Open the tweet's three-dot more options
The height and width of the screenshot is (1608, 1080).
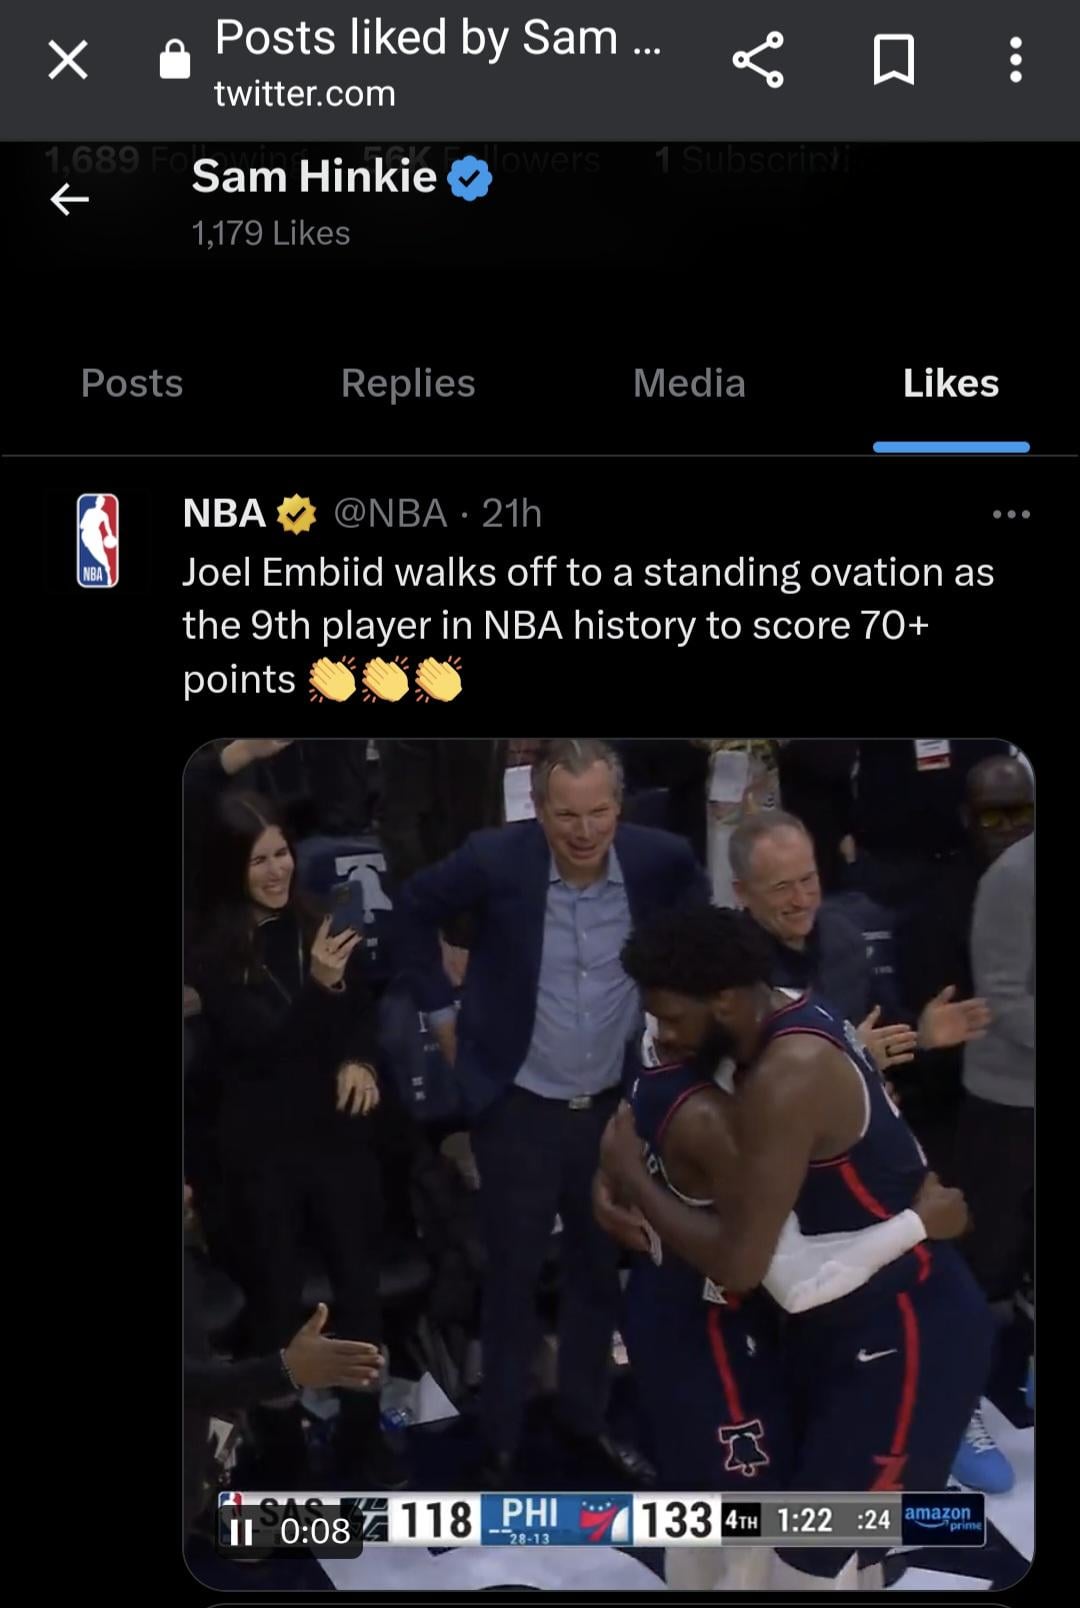1011,514
